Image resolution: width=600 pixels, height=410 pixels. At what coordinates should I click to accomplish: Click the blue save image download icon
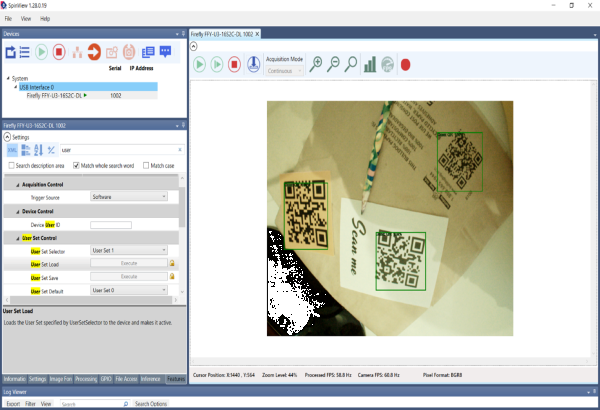tap(253, 64)
